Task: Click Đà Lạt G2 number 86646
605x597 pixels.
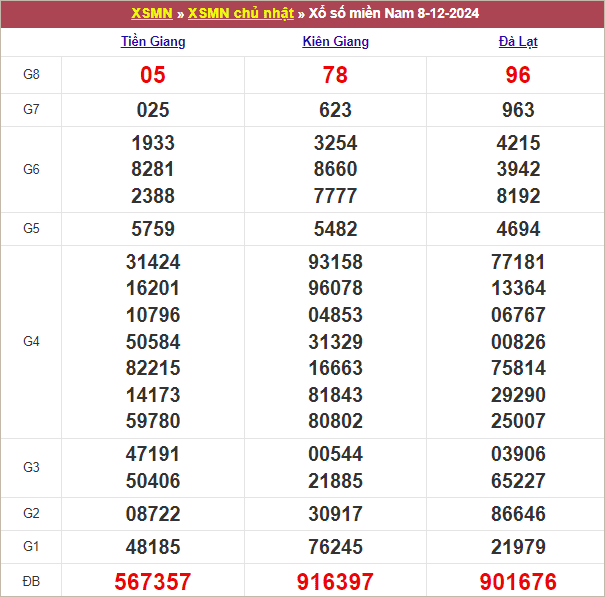Action: [518, 514]
